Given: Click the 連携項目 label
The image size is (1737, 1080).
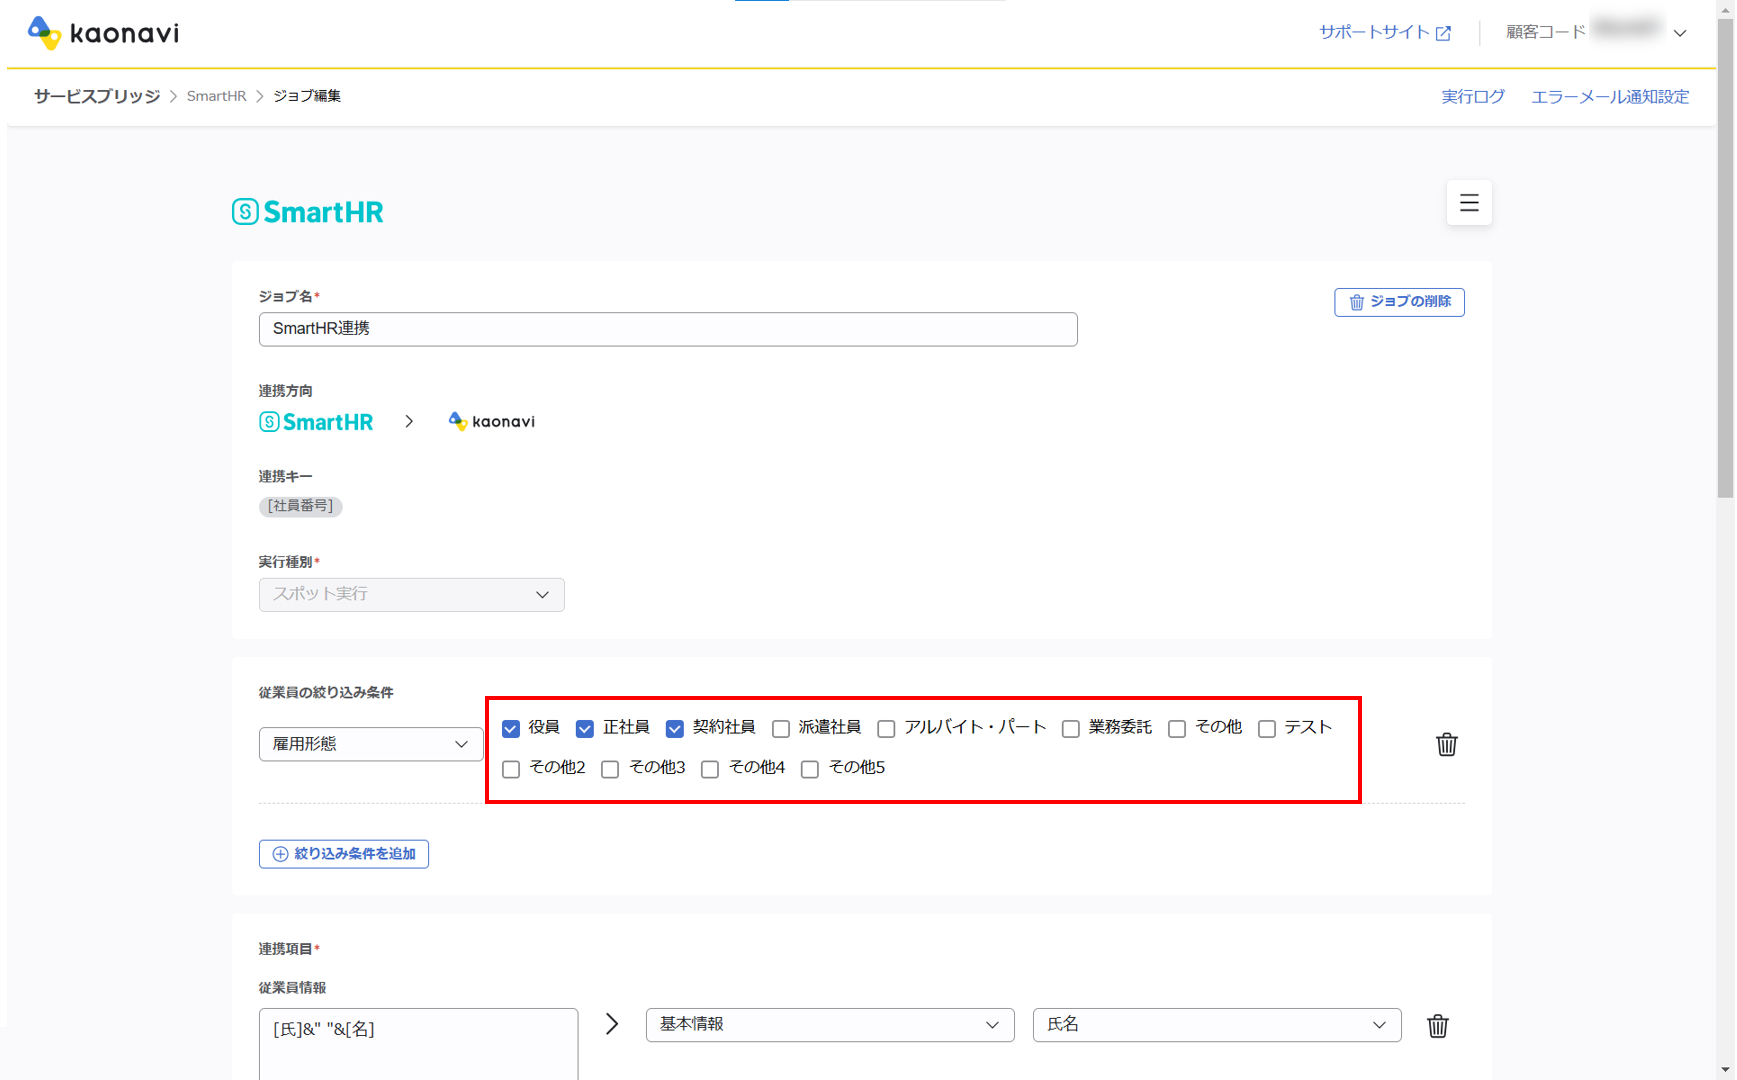Looking at the screenshot, I should 286,949.
